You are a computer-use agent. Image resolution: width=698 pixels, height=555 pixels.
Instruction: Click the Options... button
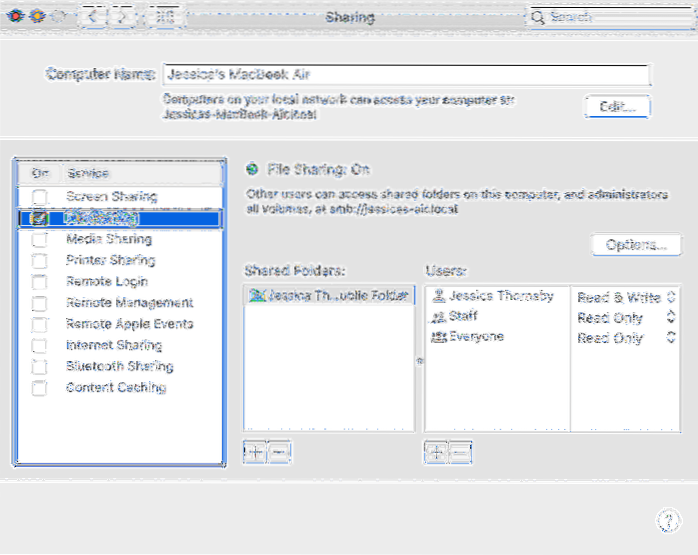point(636,245)
